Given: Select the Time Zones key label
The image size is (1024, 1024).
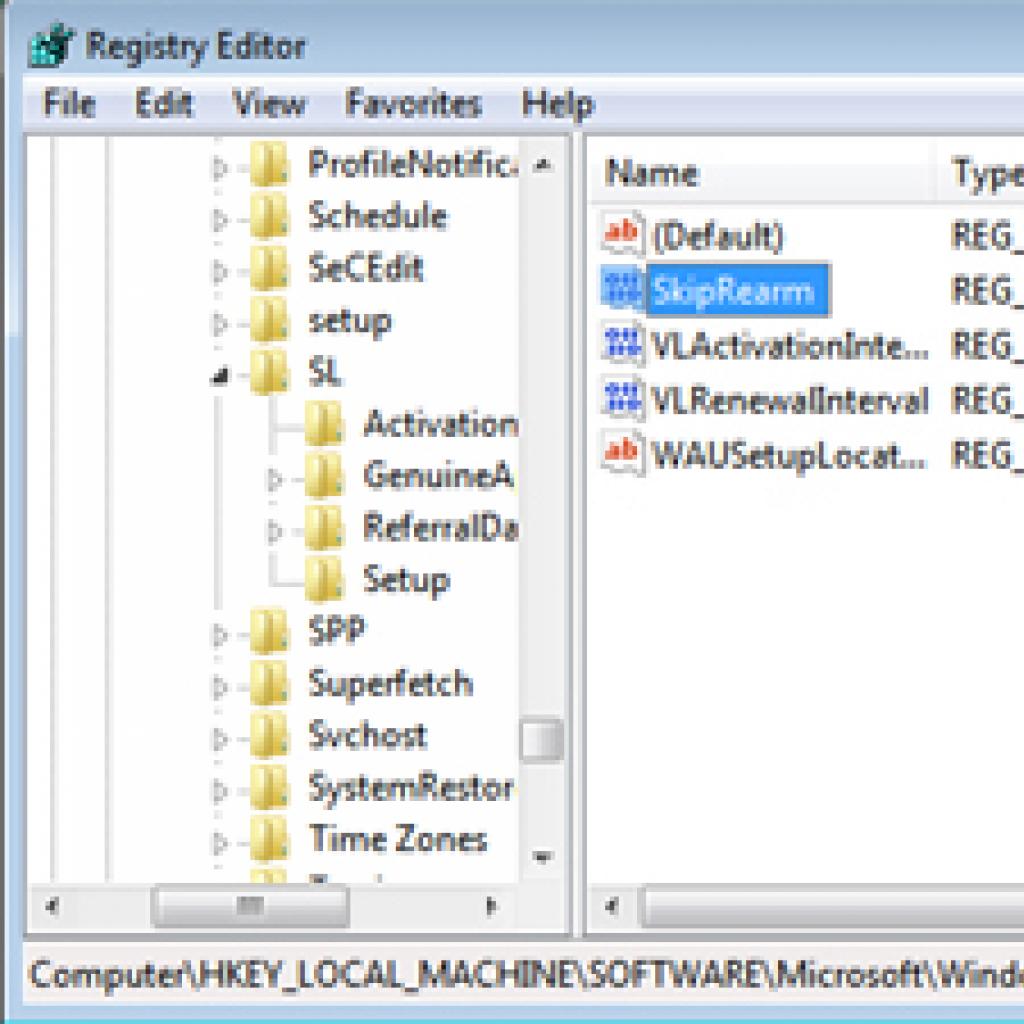Looking at the screenshot, I should pyautogui.click(x=398, y=840).
